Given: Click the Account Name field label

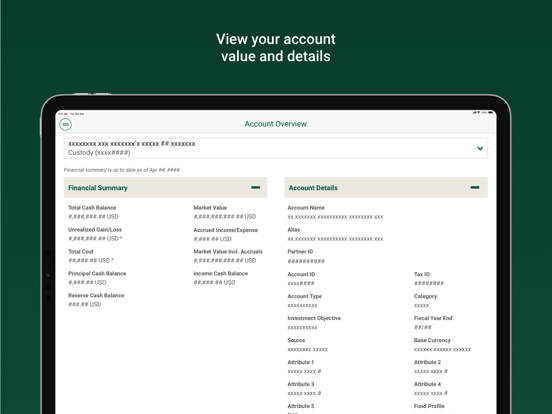Looking at the screenshot, I should pos(306,208).
